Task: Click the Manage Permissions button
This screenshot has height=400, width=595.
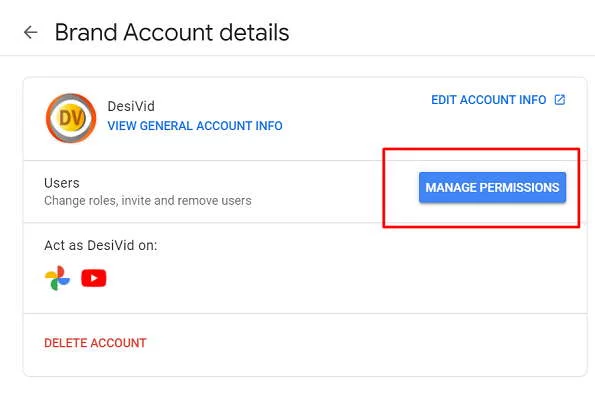Action: [492, 187]
